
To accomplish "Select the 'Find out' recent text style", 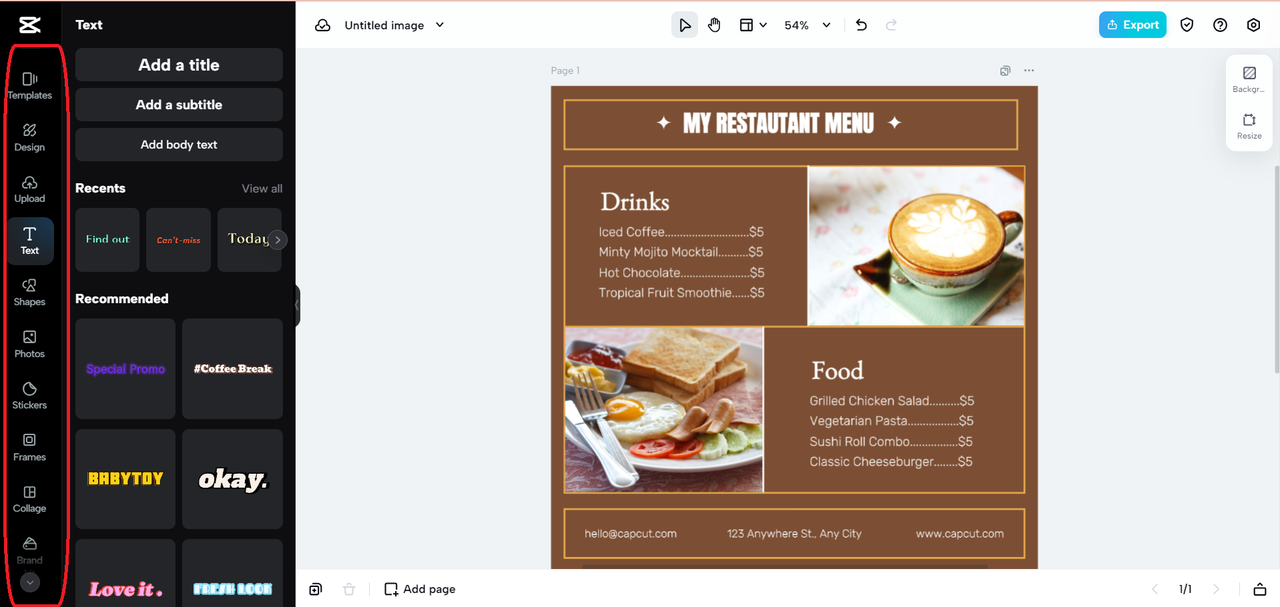I will [108, 240].
